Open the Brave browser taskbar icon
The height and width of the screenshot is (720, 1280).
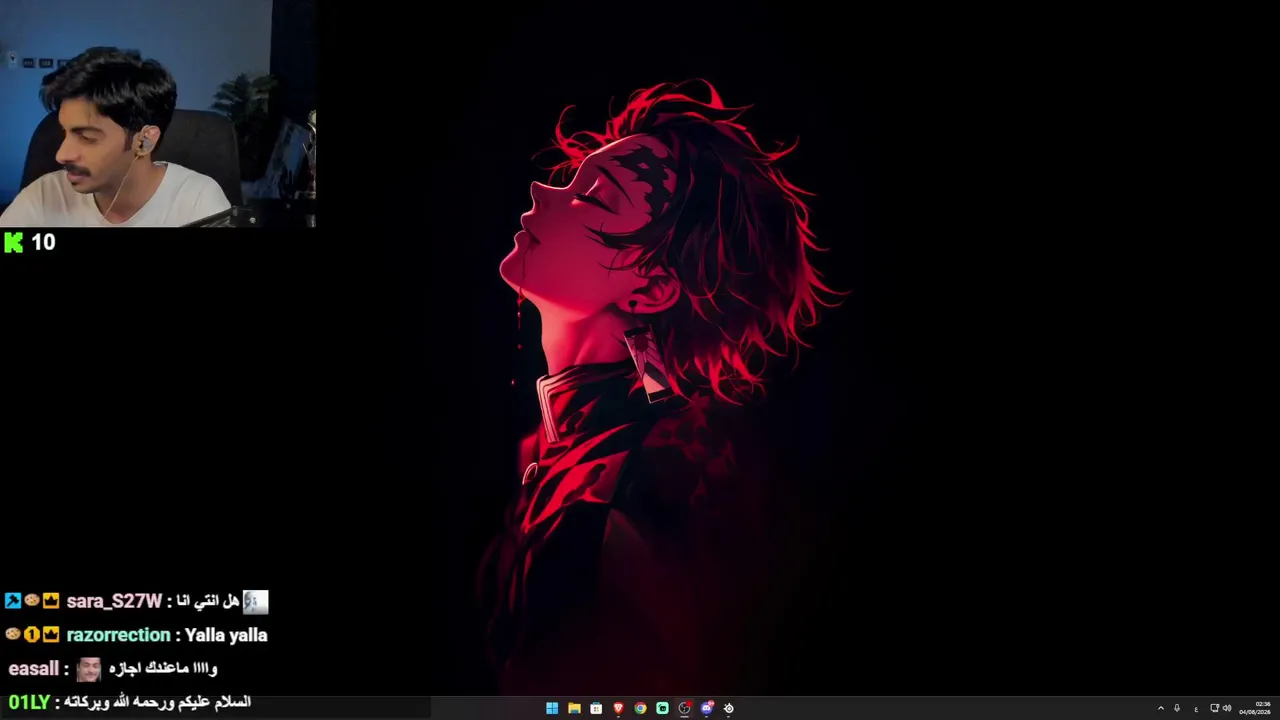(x=618, y=708)
